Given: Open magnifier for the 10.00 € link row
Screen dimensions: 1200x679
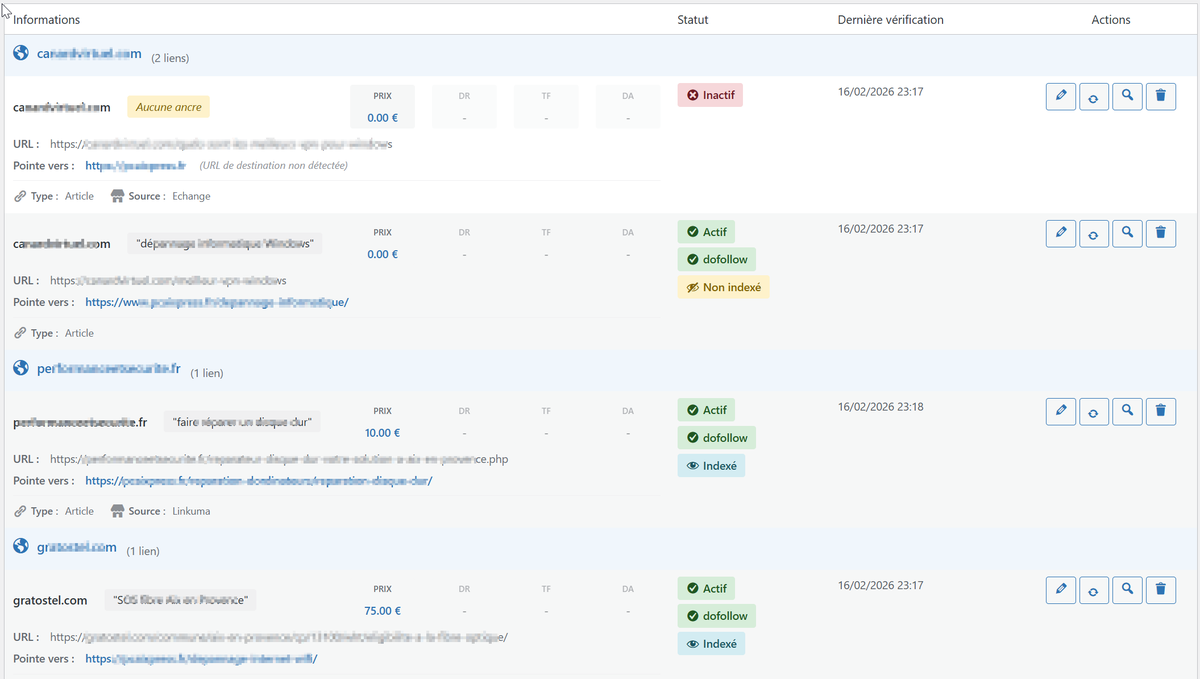Looking at the screenshot, I should [x=1127, y=411].
